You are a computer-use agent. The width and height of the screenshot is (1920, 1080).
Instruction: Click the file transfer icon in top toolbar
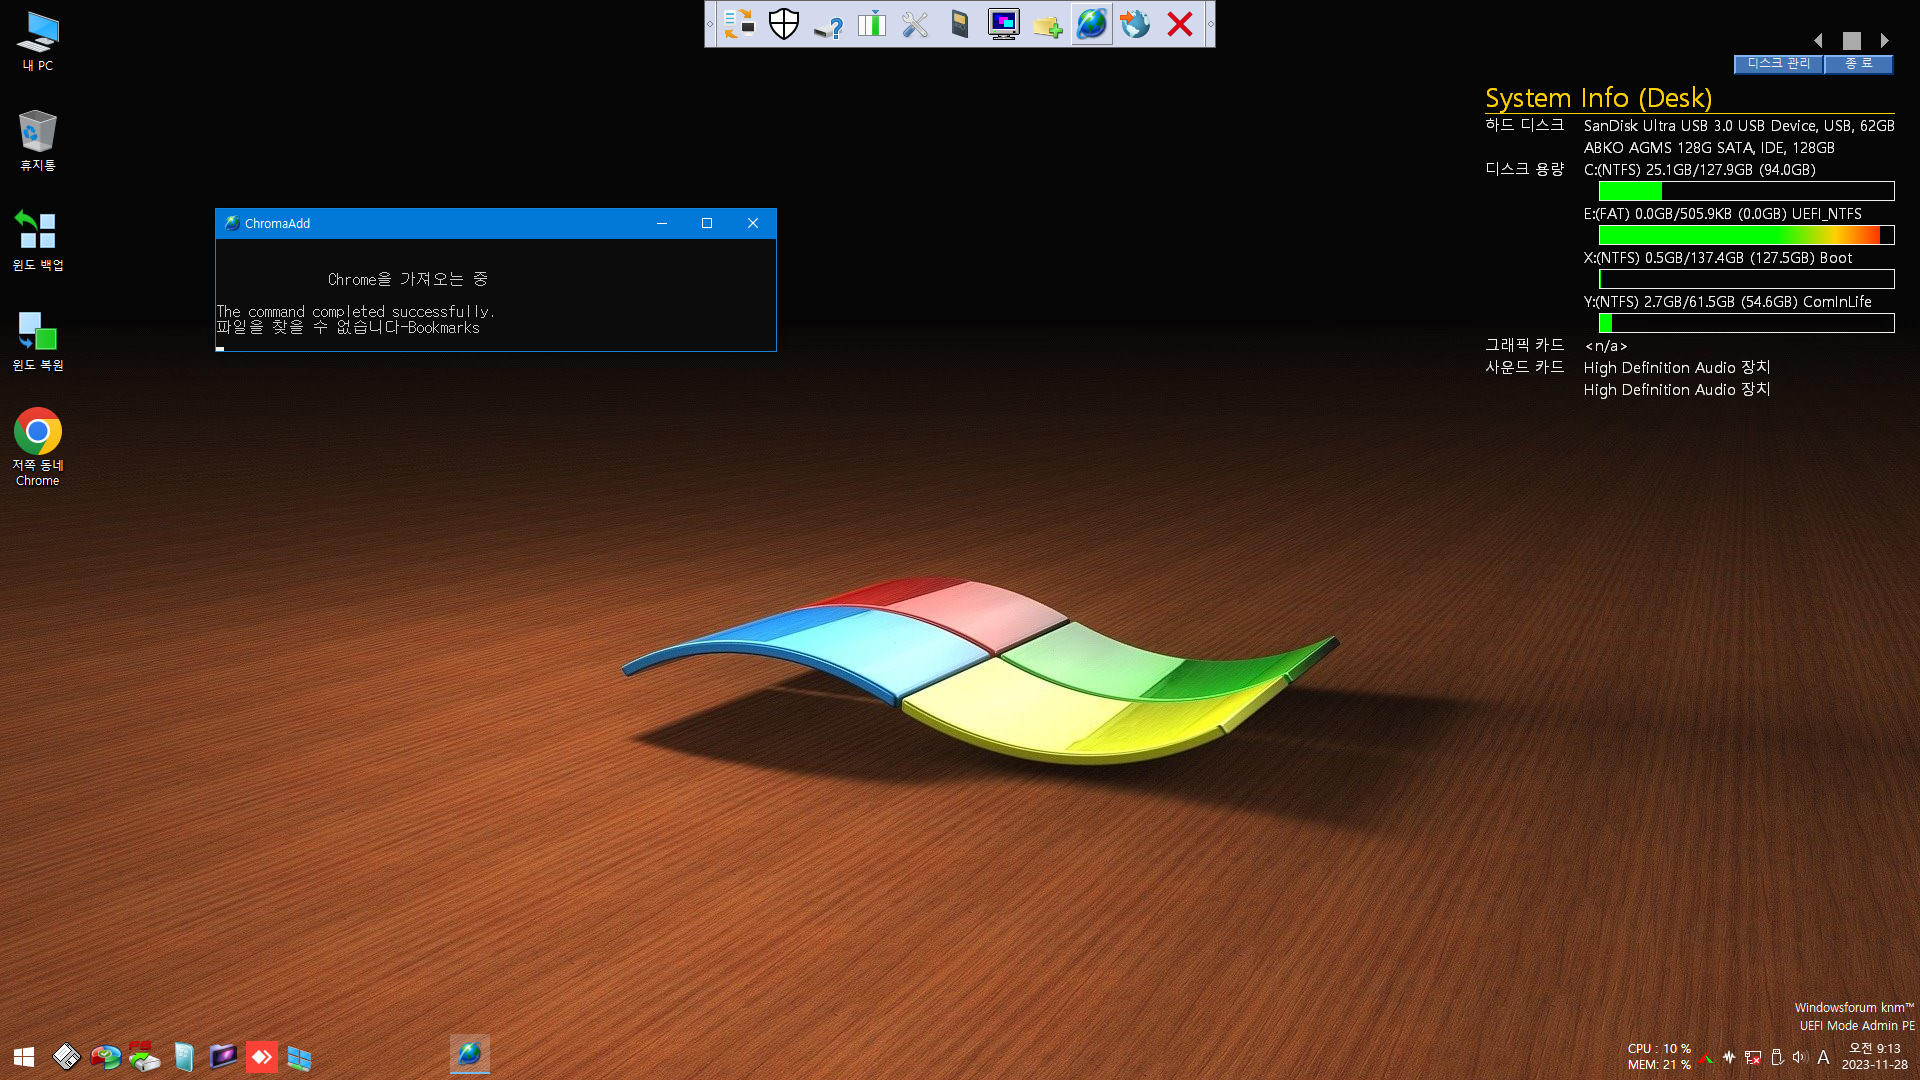[740, 24]
